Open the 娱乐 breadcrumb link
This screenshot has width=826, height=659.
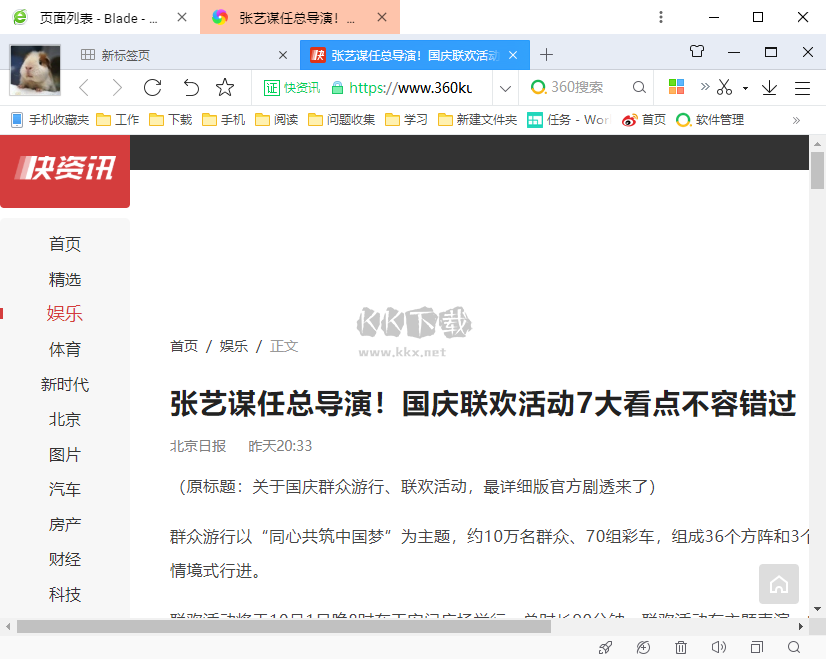coord(234,346)
